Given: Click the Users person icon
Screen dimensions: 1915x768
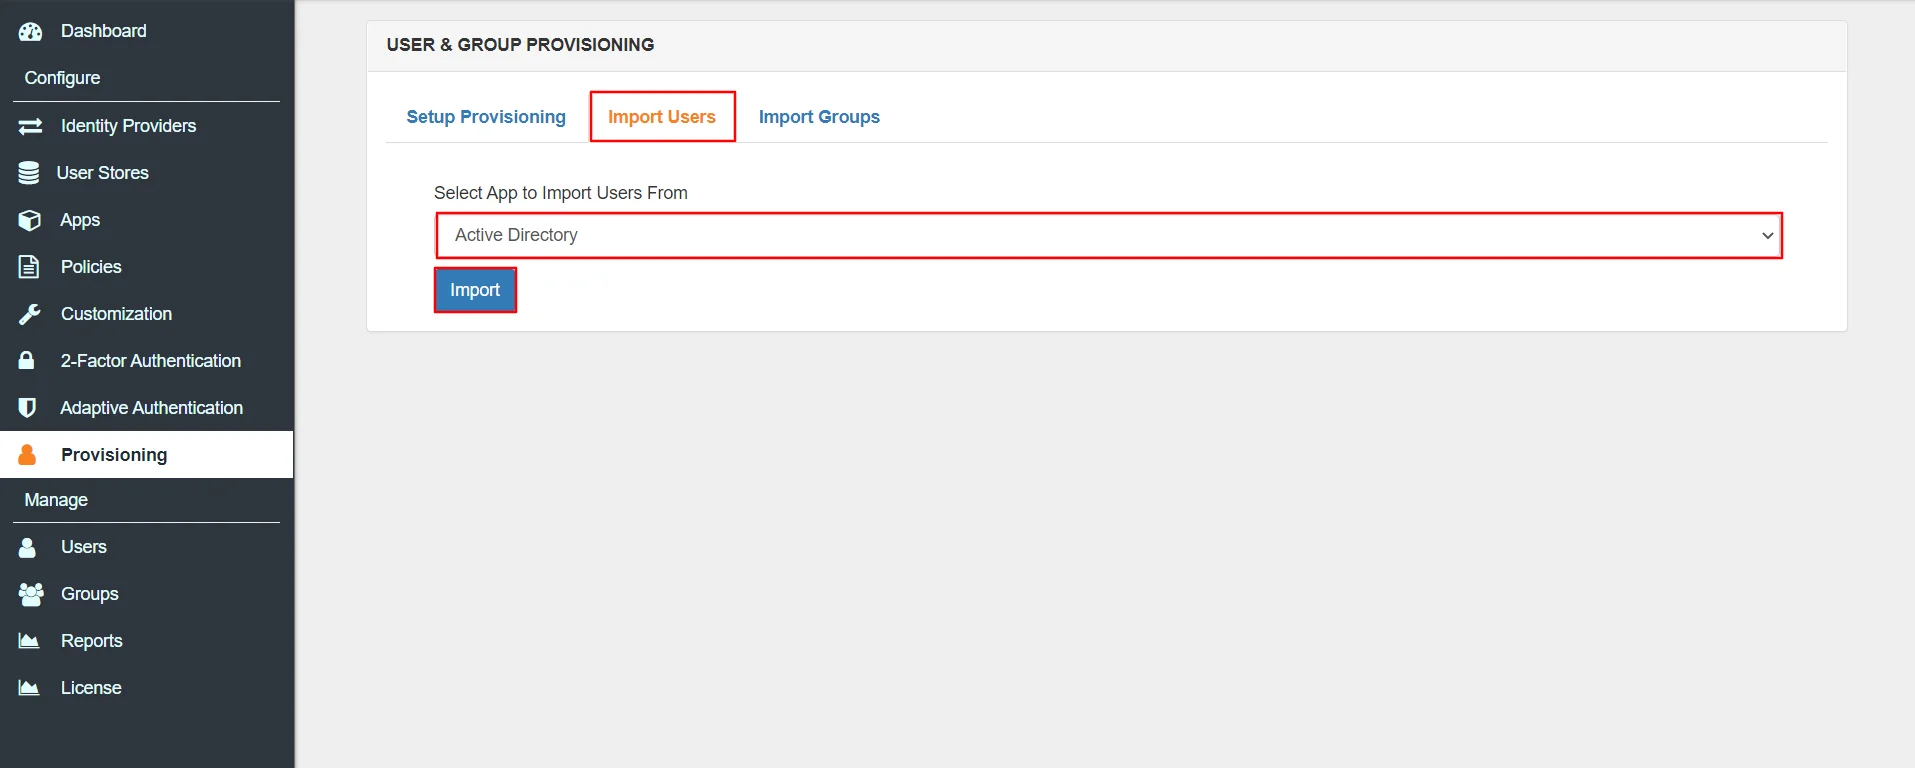Looking at the screenshot, I should (27, 547).
